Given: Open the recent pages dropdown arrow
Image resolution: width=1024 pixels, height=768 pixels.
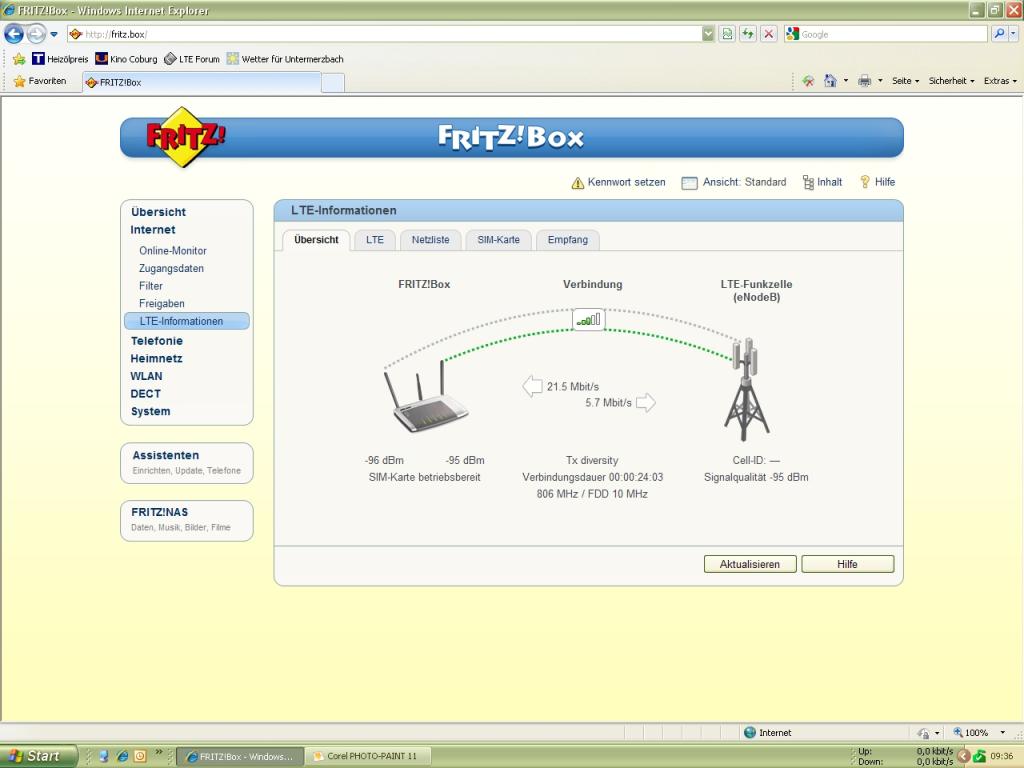Looking at the screenshot, I should [x=54, y=34].
